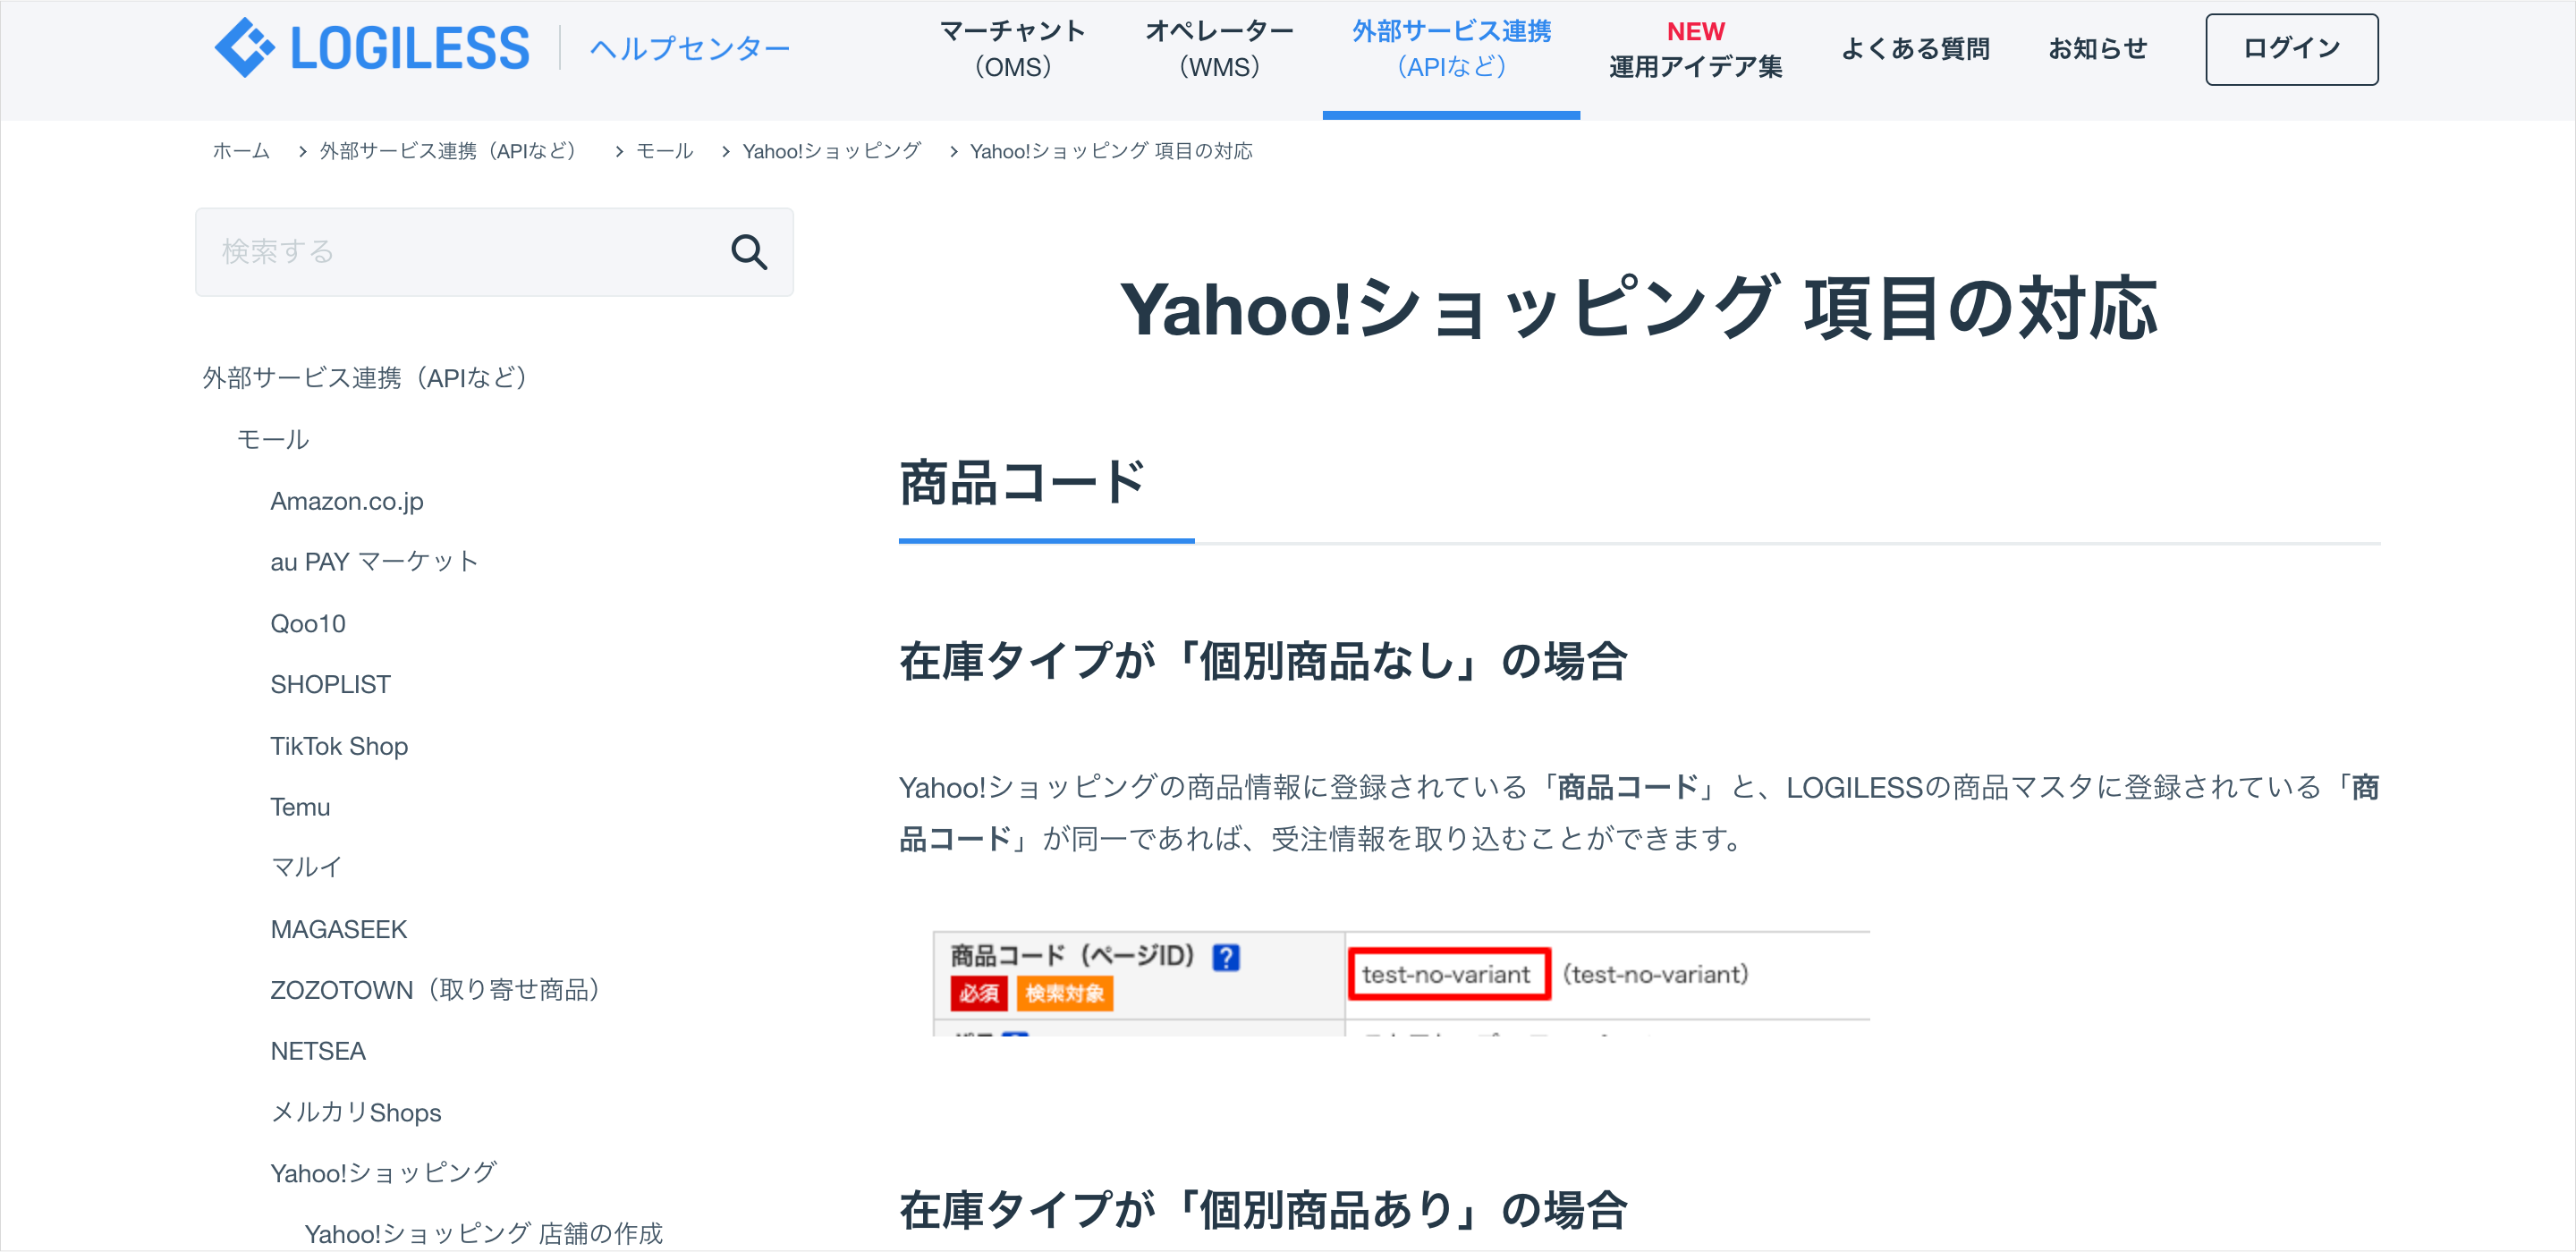Open the オペレーター (WMS) menu

click(x=1218, y=49)
